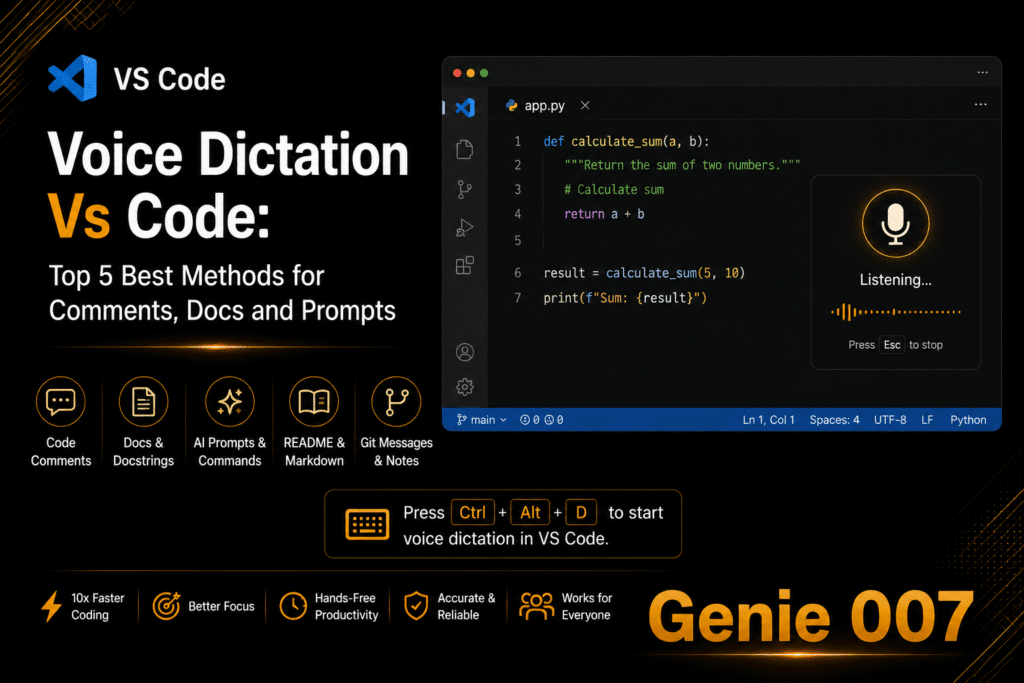
Task: Click the '# Calculate sum' comment
Action: (614, 190)
